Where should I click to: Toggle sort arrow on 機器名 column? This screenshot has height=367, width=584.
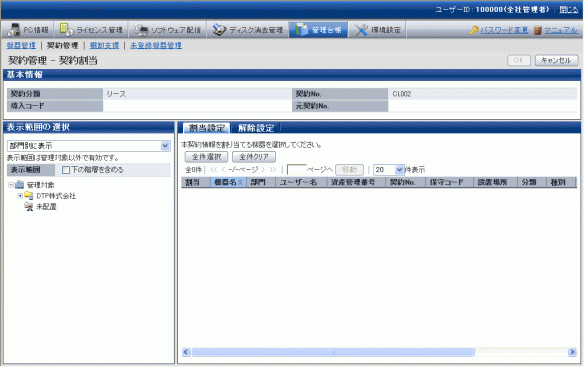click(241, 183)
